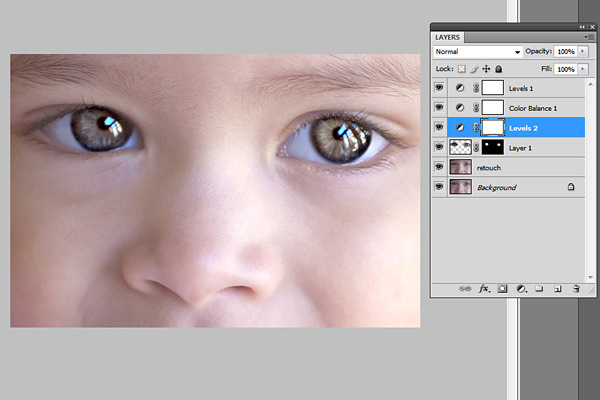Collapse Layers panel to icons
The image size is (600, 400).
(582, 27)
